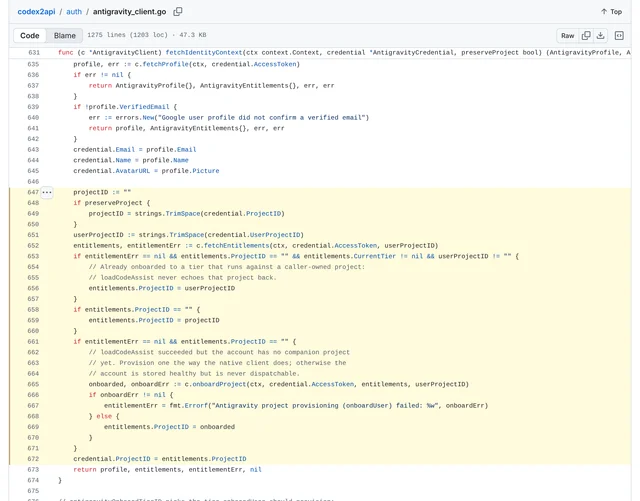Image resolution: width=640 pixels, height=501 pixels.
Task: Click fetchIdentityContext function name in sticky header
Action: pyautogui.click(x=204, y=53)
